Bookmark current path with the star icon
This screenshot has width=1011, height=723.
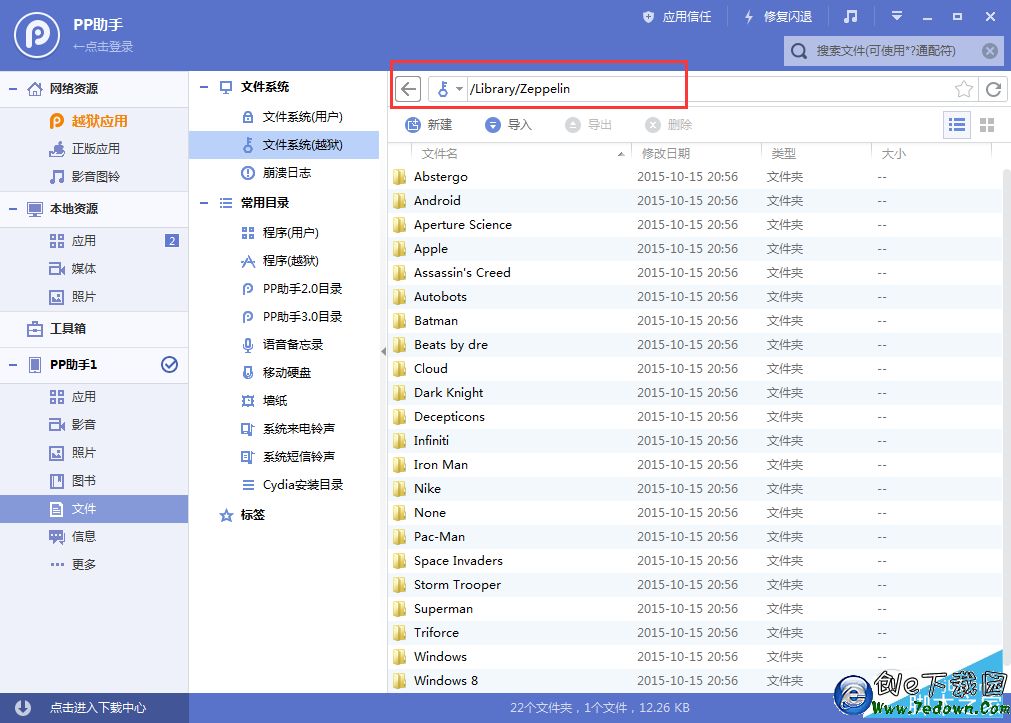click(x=963, y=89)
